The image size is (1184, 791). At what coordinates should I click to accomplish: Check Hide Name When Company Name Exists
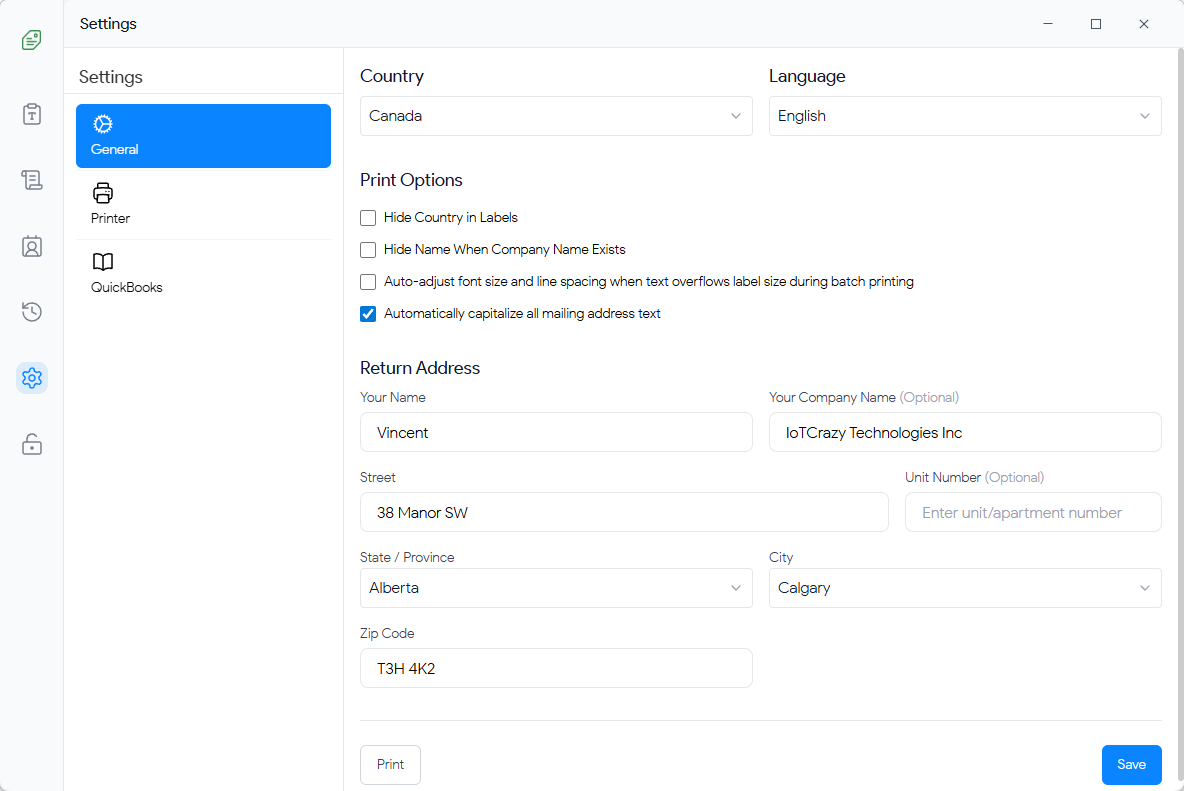(367, 249)
